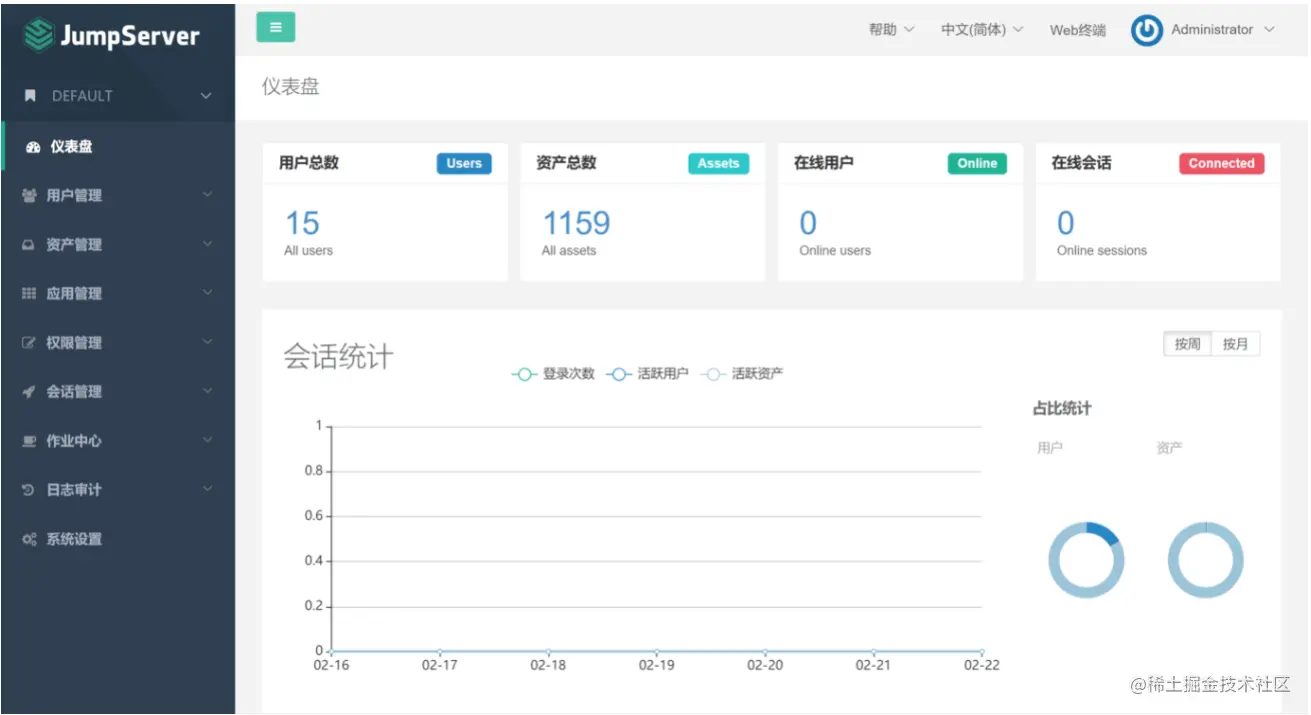Viewport: 1311px width, 715px height.
Task: Open the 帮助 help dropdown
Action: (x=891, y=30)
